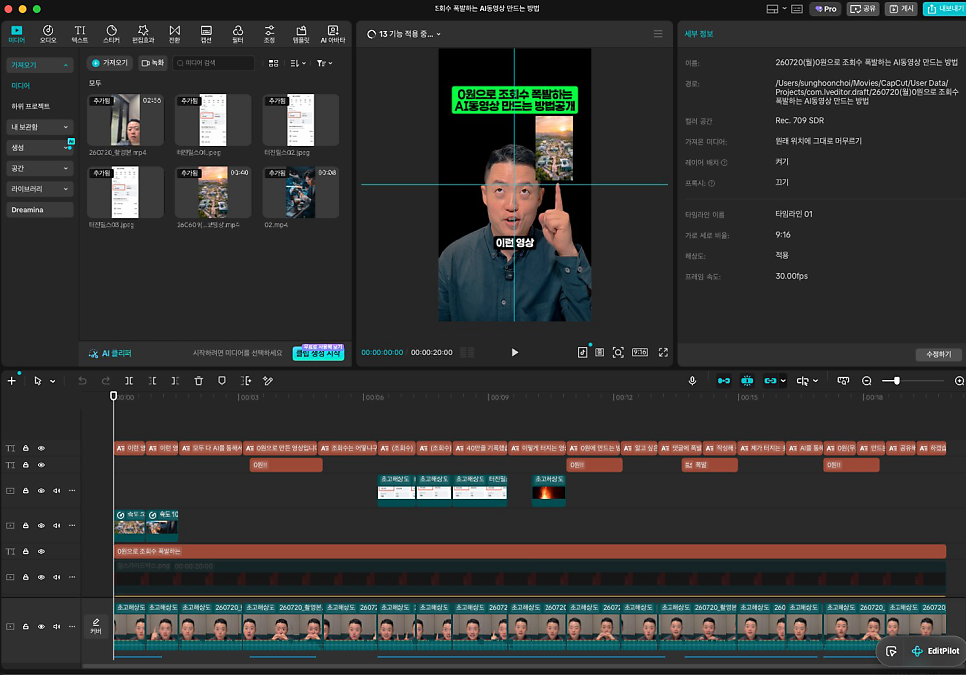
Task: Click the redo arrow in timeline toolbar
Action: point(105,381)
